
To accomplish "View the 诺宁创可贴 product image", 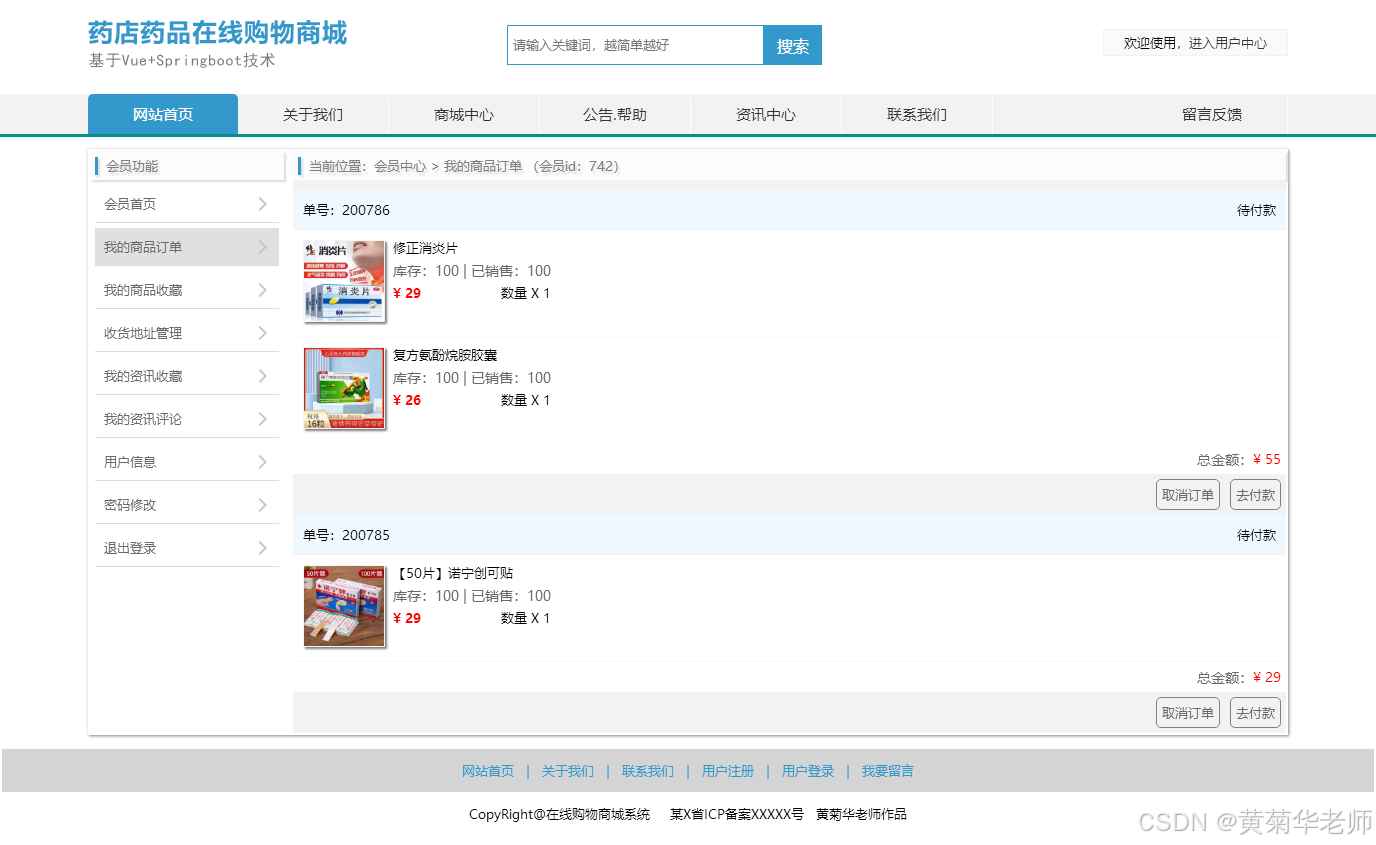I will (344, 606).
